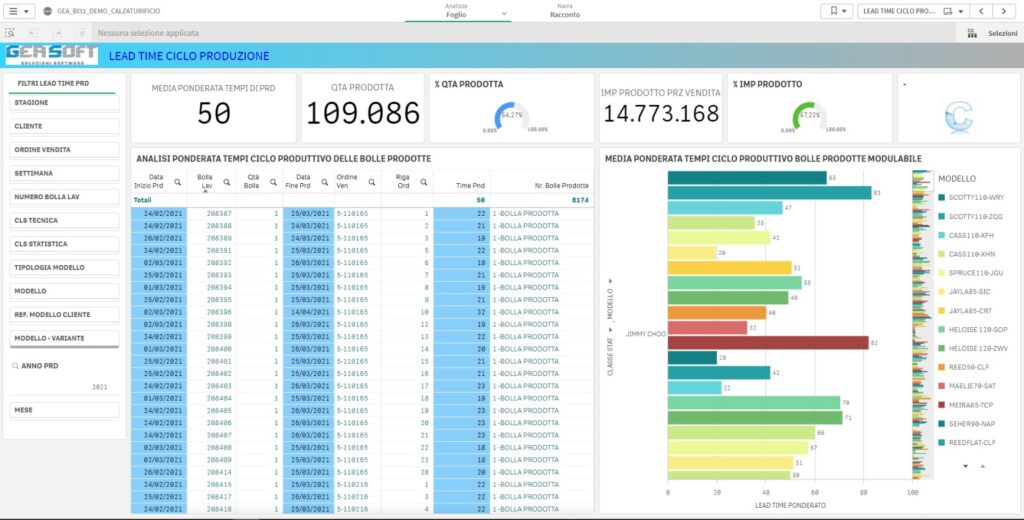The image size is (1024, 520).
Task: Switch to the Racconto tab
Action: coord(565,10)
